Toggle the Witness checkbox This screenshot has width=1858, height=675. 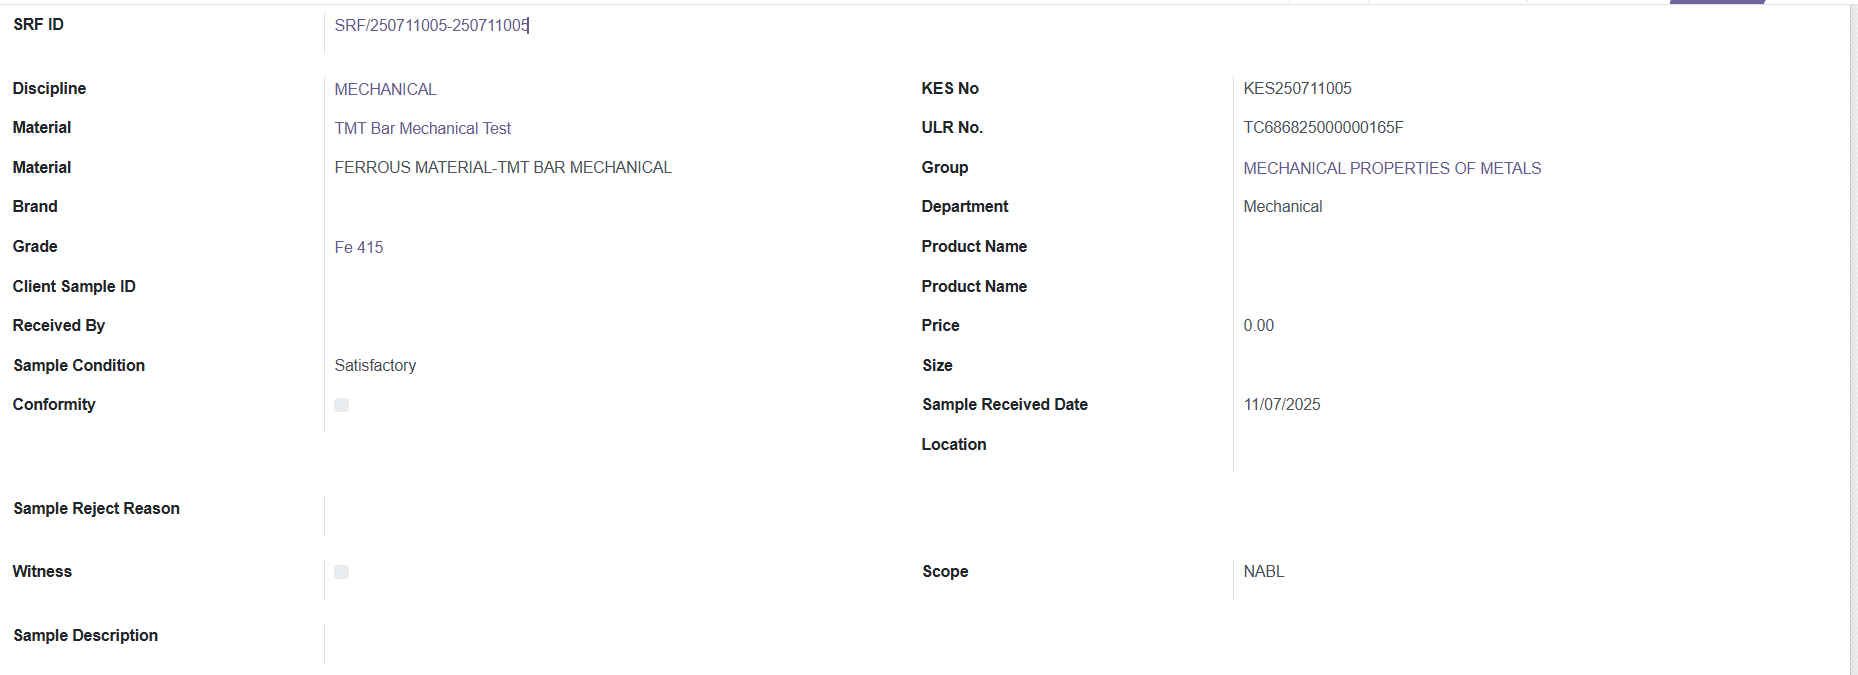pos(342,572)
